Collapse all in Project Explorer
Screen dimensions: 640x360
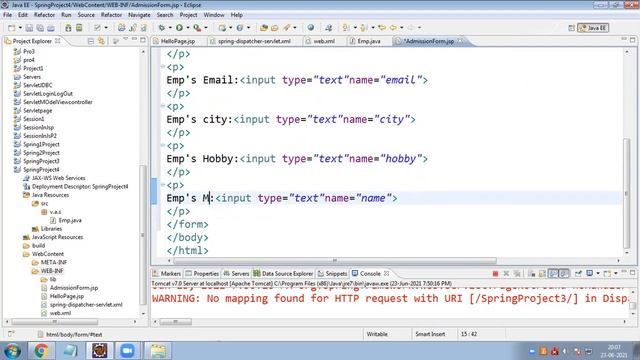(x=91, y=41)
